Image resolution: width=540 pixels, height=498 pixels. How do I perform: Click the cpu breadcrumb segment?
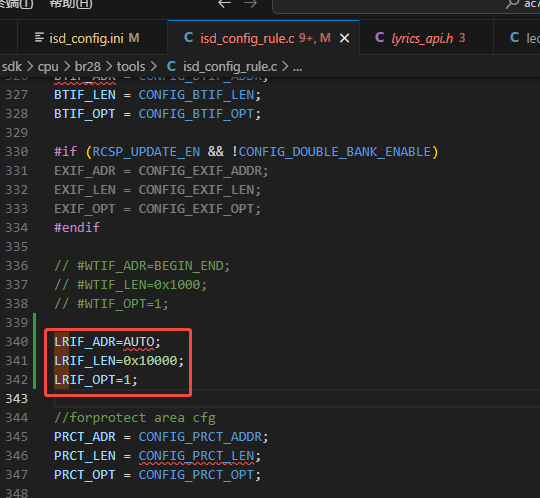pos(48,66)
